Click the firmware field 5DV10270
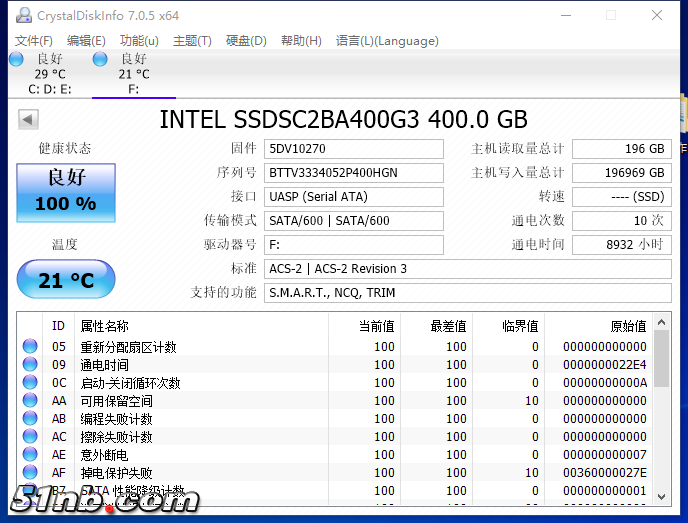688x523 pixels. (354, 149)
